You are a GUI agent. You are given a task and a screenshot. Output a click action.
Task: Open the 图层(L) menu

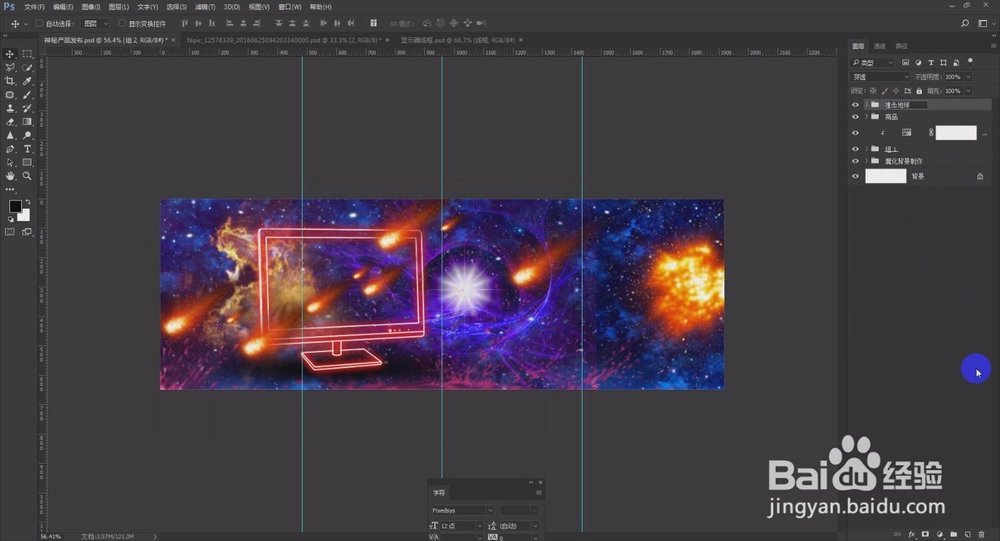click(119, 7)
